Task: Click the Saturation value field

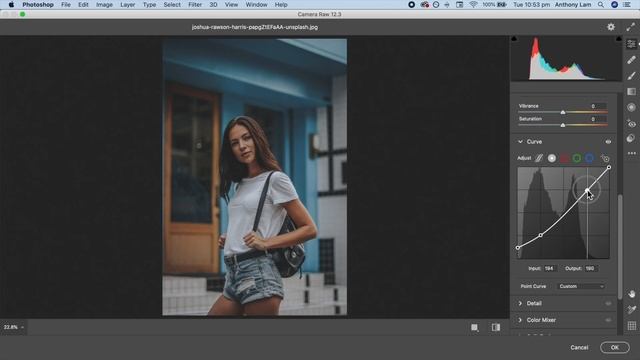Action: 593,119
